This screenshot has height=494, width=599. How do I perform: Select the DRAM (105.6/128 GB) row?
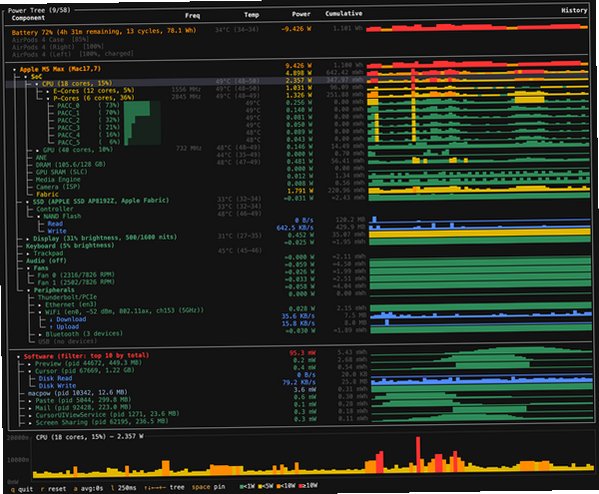point(71,165)
